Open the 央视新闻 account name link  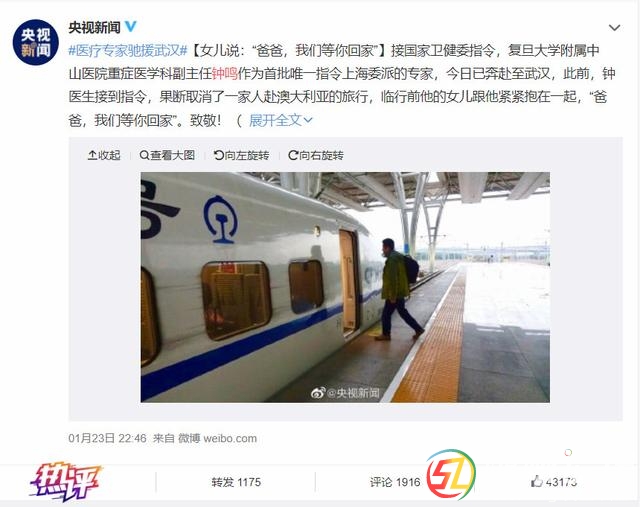pos(94,27)
